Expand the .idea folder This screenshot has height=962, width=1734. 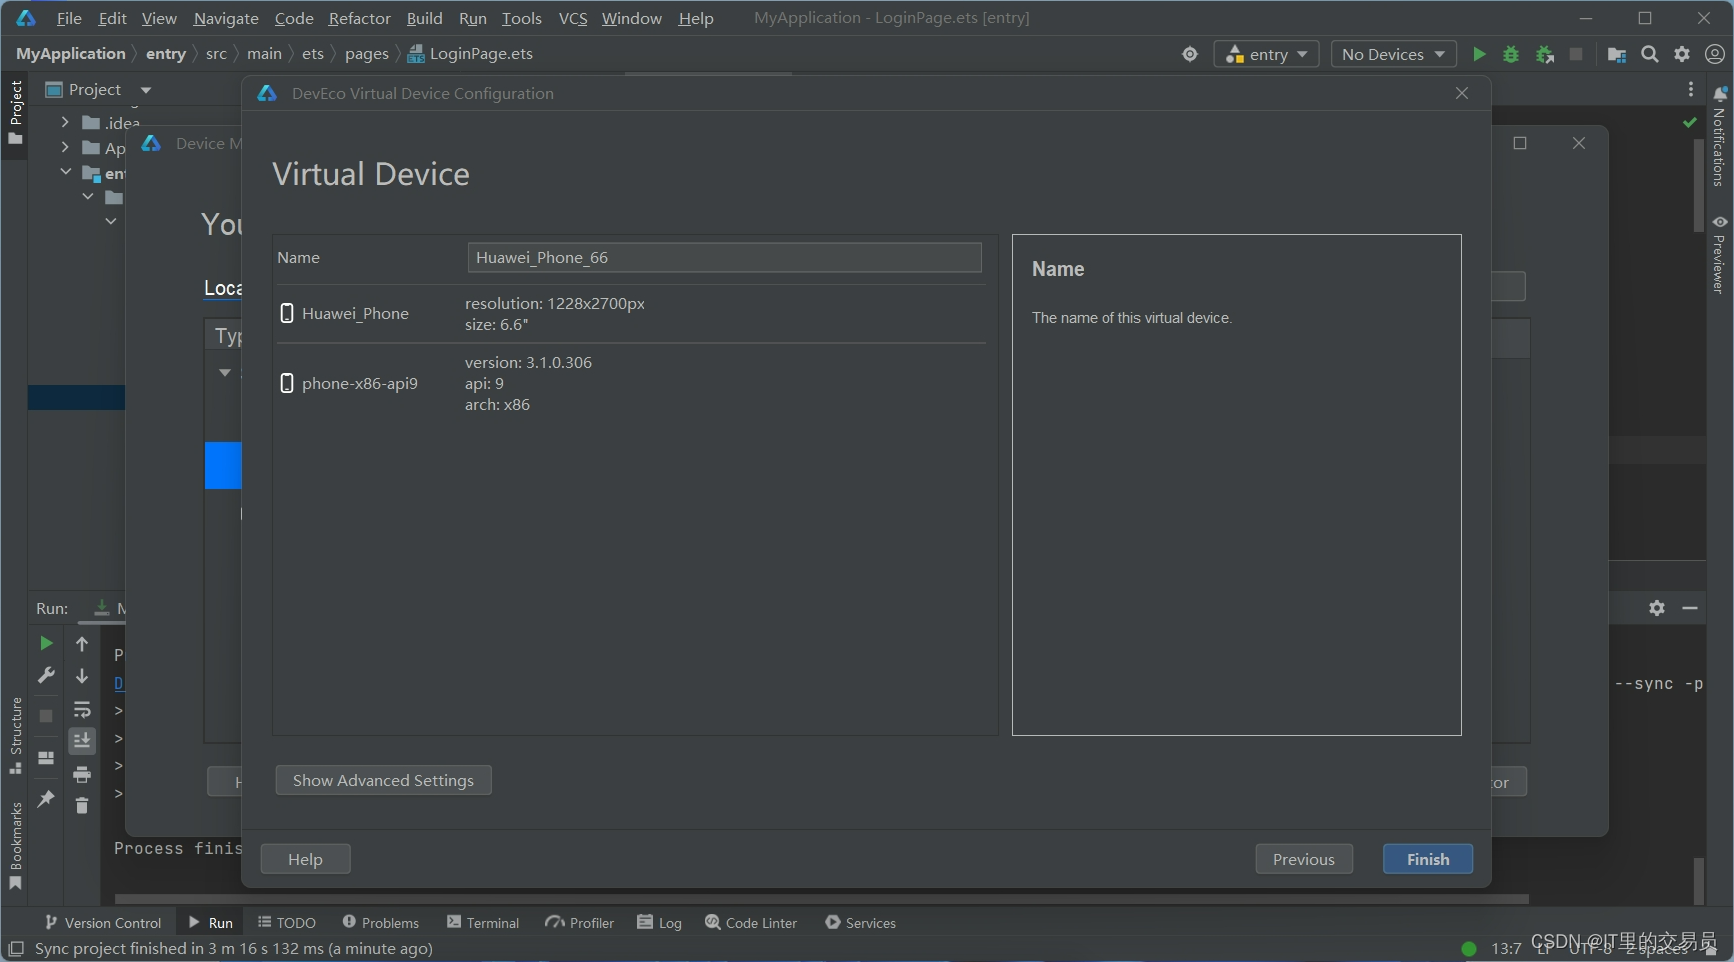click(65, 122)
